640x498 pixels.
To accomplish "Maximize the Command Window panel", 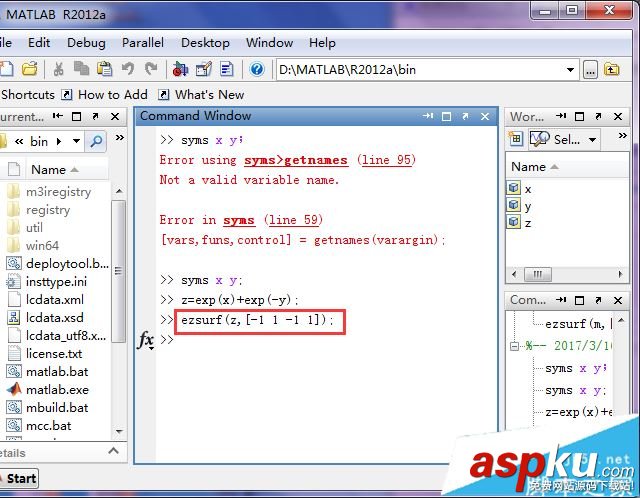I will point(447,117).
